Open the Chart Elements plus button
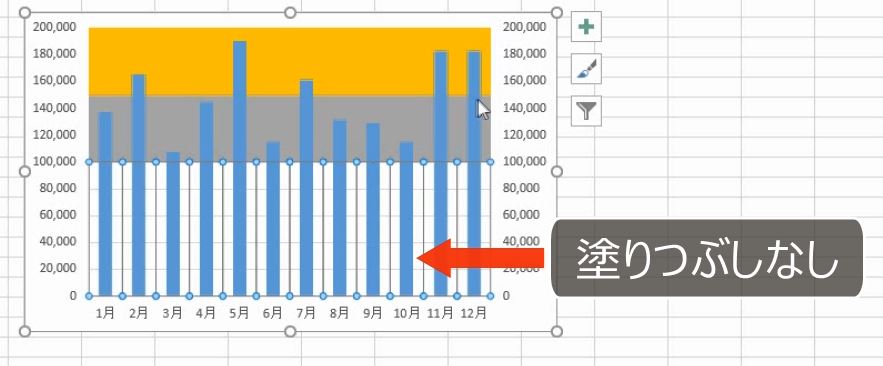883x366 pixels. coord(586,26)
